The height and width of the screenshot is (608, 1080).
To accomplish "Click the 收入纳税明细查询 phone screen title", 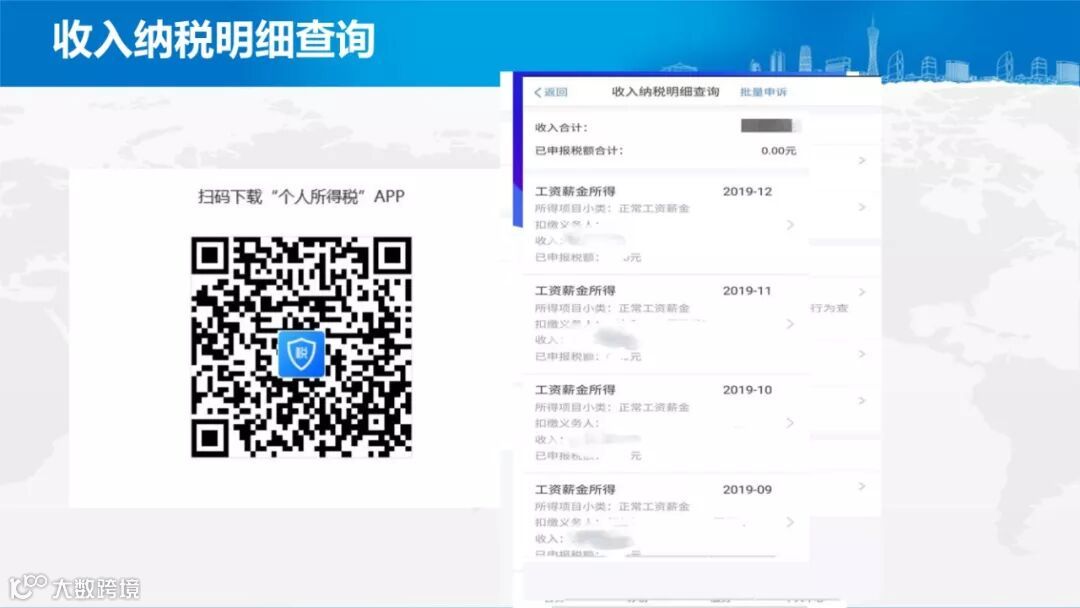I will point(665,92).
